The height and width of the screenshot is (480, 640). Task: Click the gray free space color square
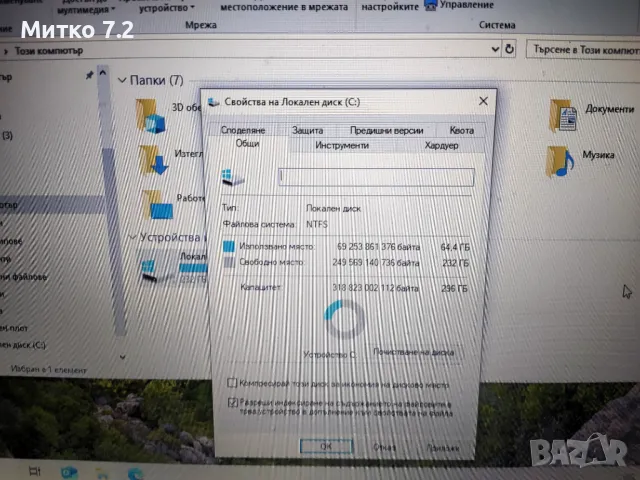pyautogui.click(x=229, y=262)
